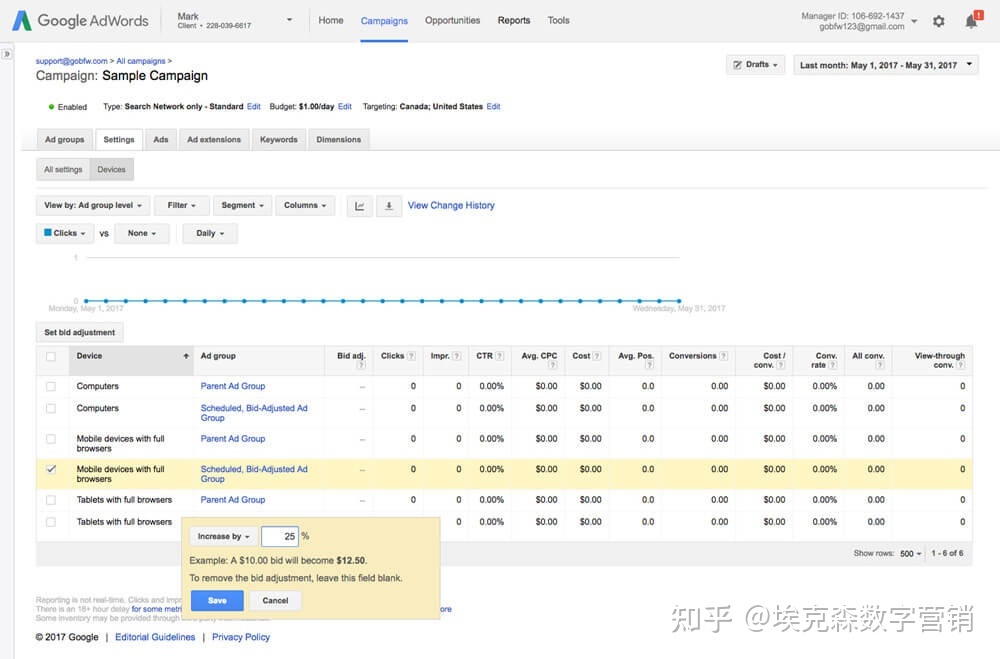1000x659 pixels.
Task: Click the download report icon
Action: (x=389, y=206)
